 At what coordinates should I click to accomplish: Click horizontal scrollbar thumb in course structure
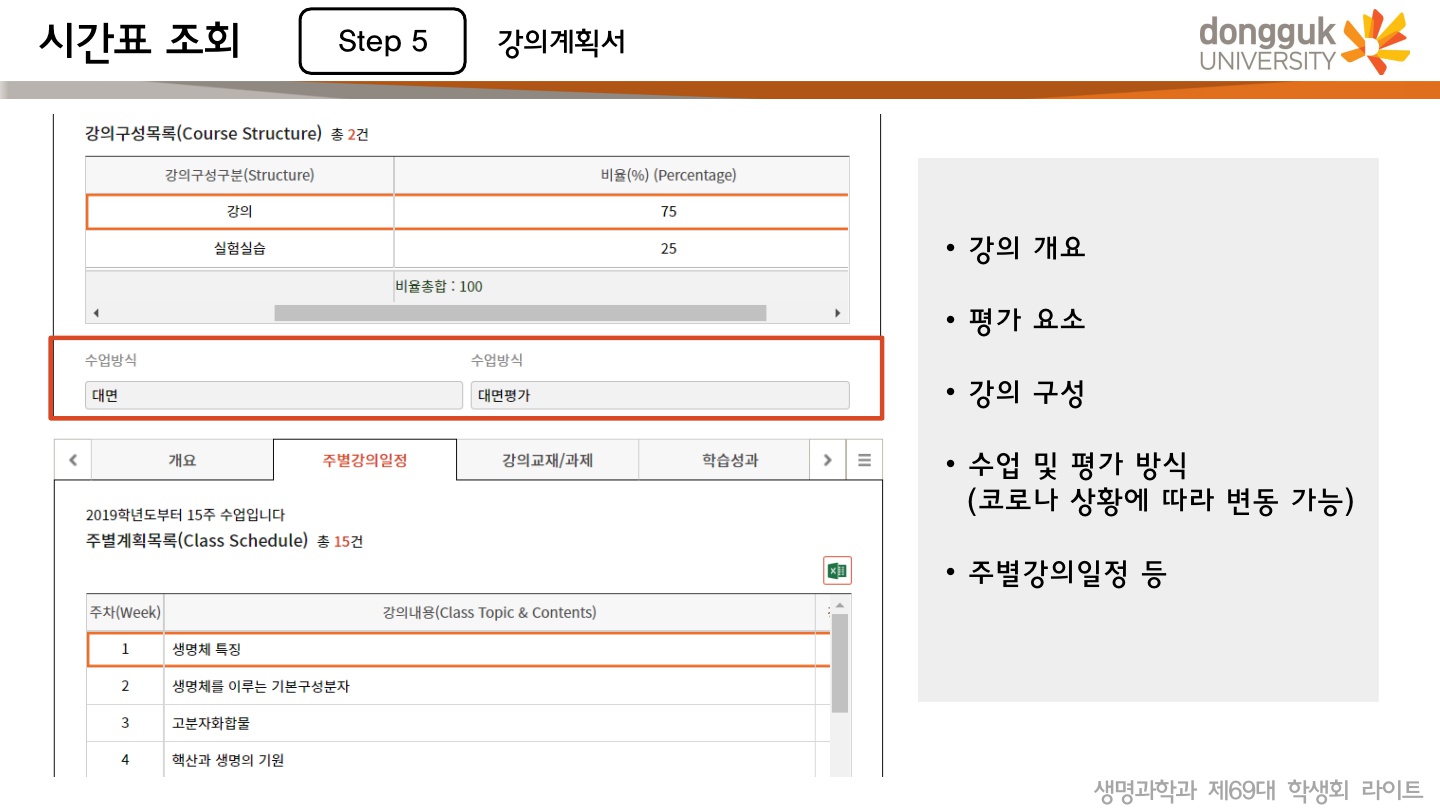520,313
